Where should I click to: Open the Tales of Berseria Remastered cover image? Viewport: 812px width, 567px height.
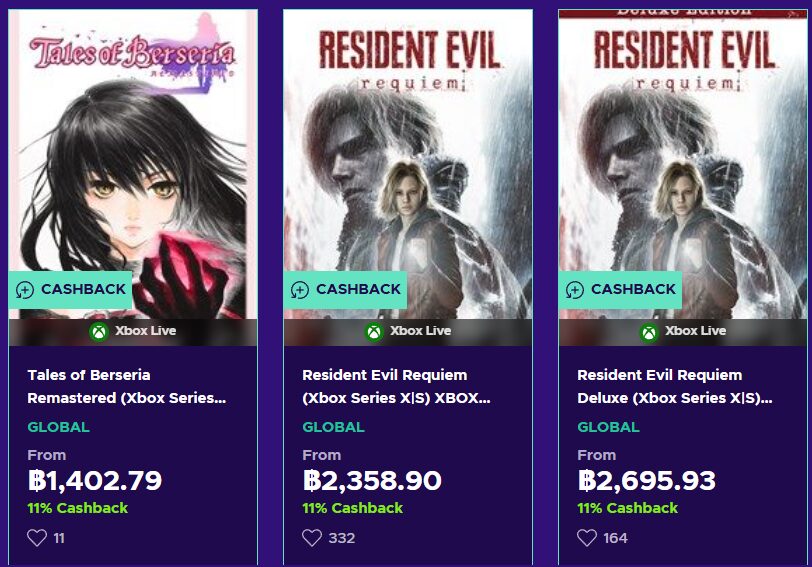(133, 150)
